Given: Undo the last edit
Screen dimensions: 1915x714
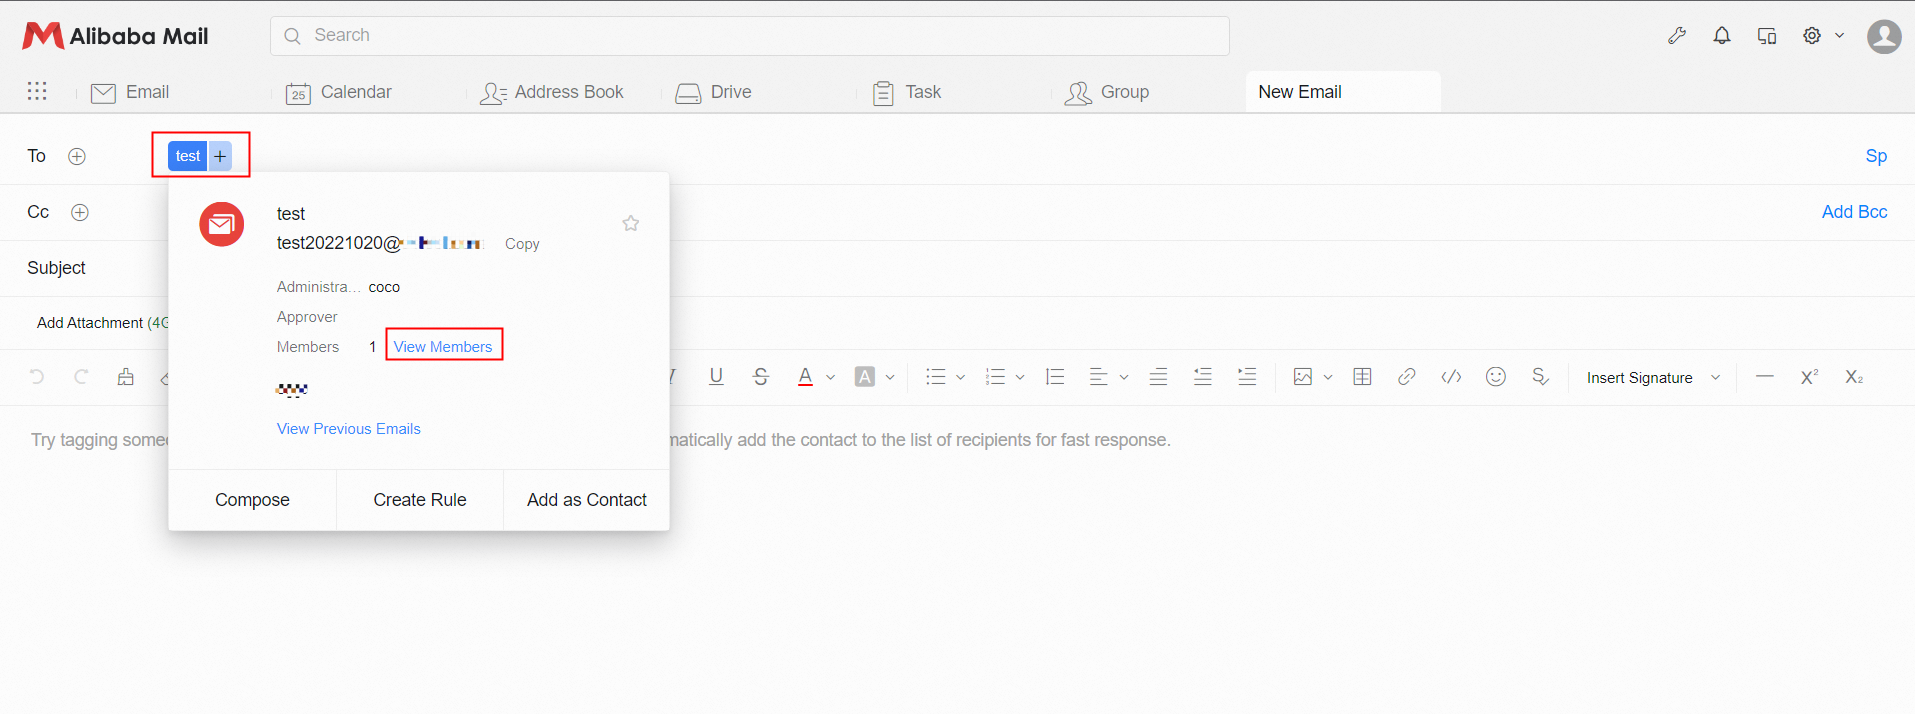Looking at the screenshot, I should (x=37, y=377).
